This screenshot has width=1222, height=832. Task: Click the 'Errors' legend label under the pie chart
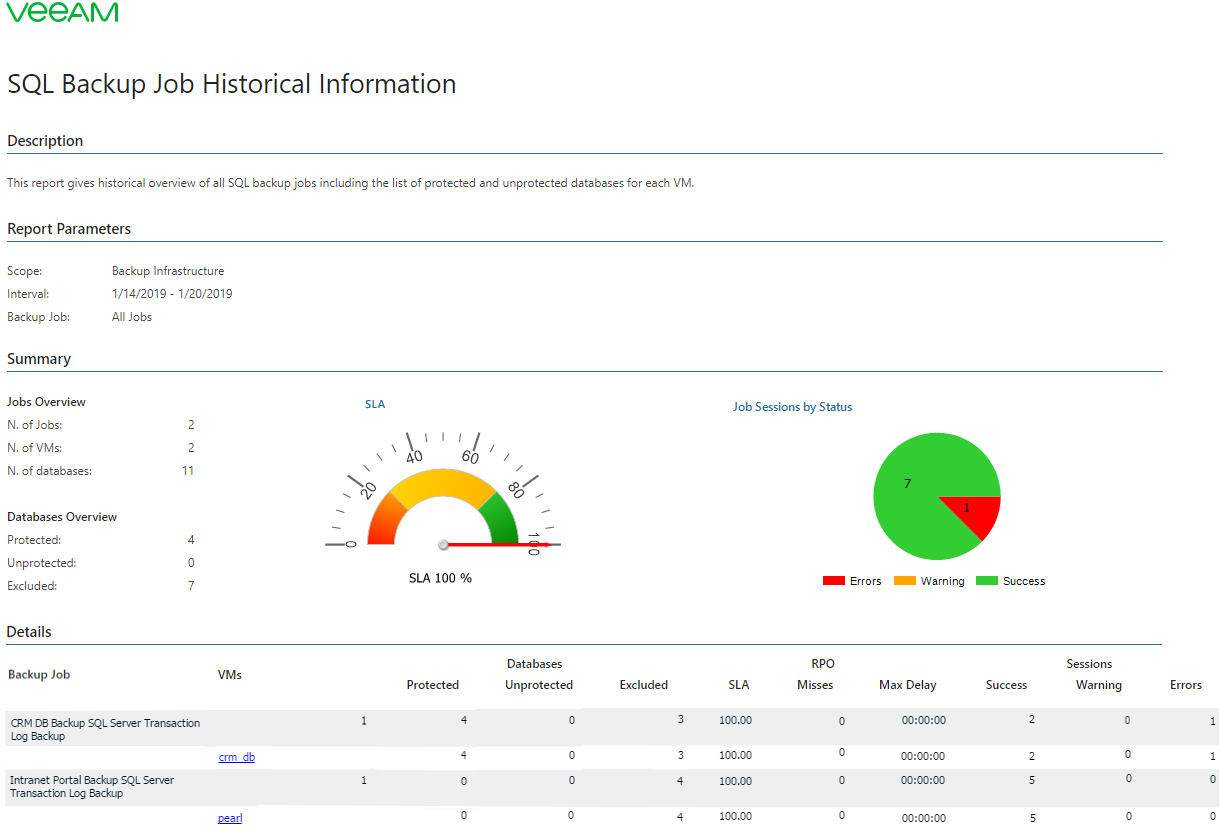coord(866,581)
